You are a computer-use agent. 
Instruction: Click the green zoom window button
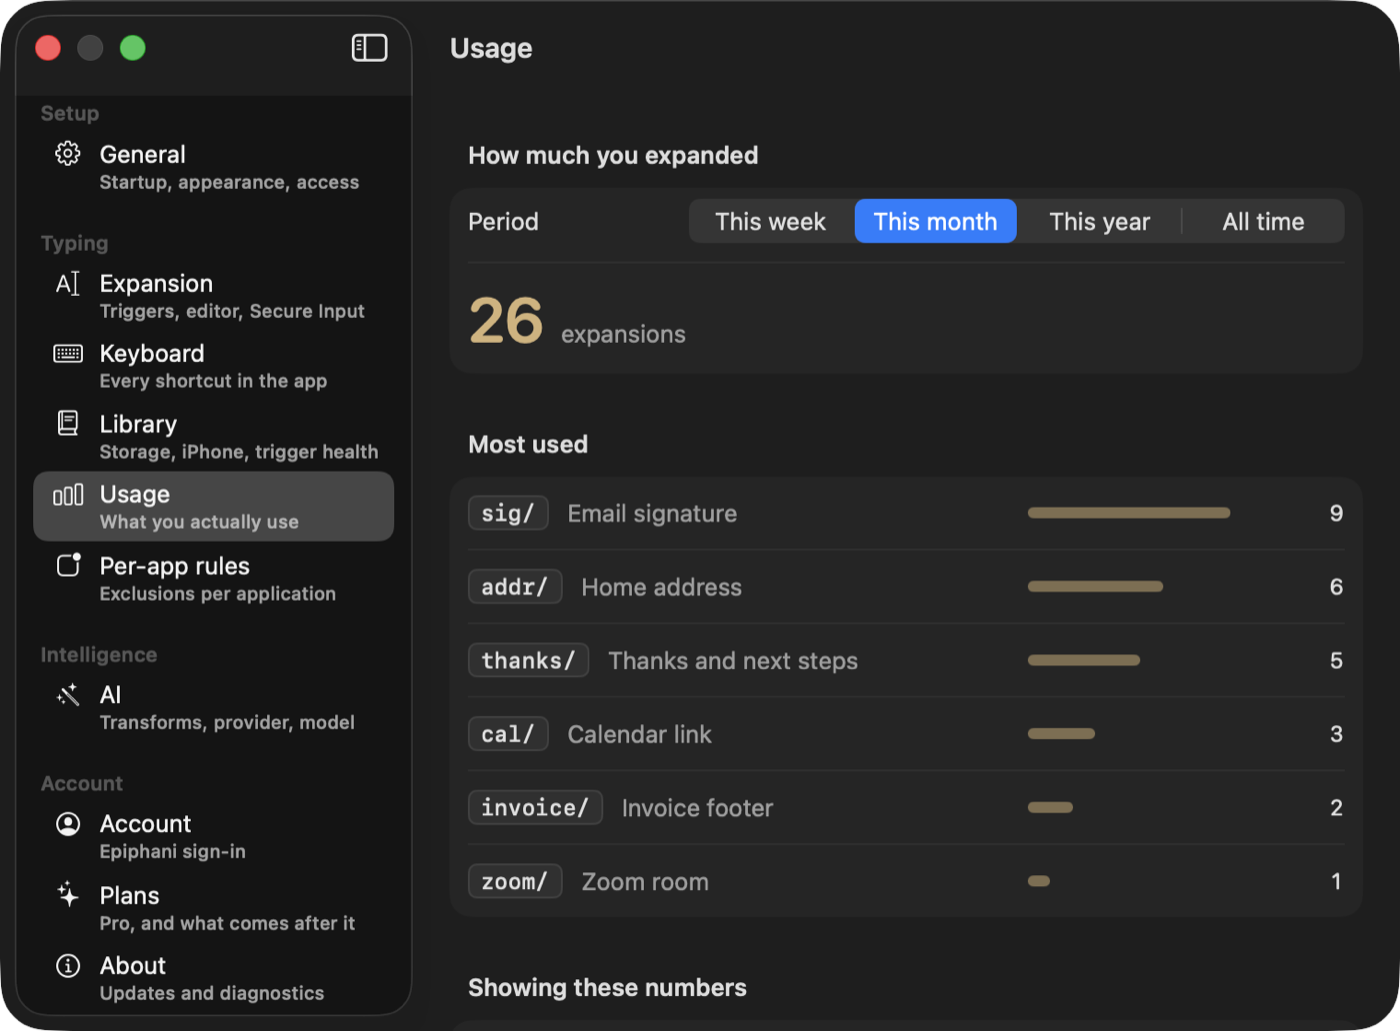point(133,48)
